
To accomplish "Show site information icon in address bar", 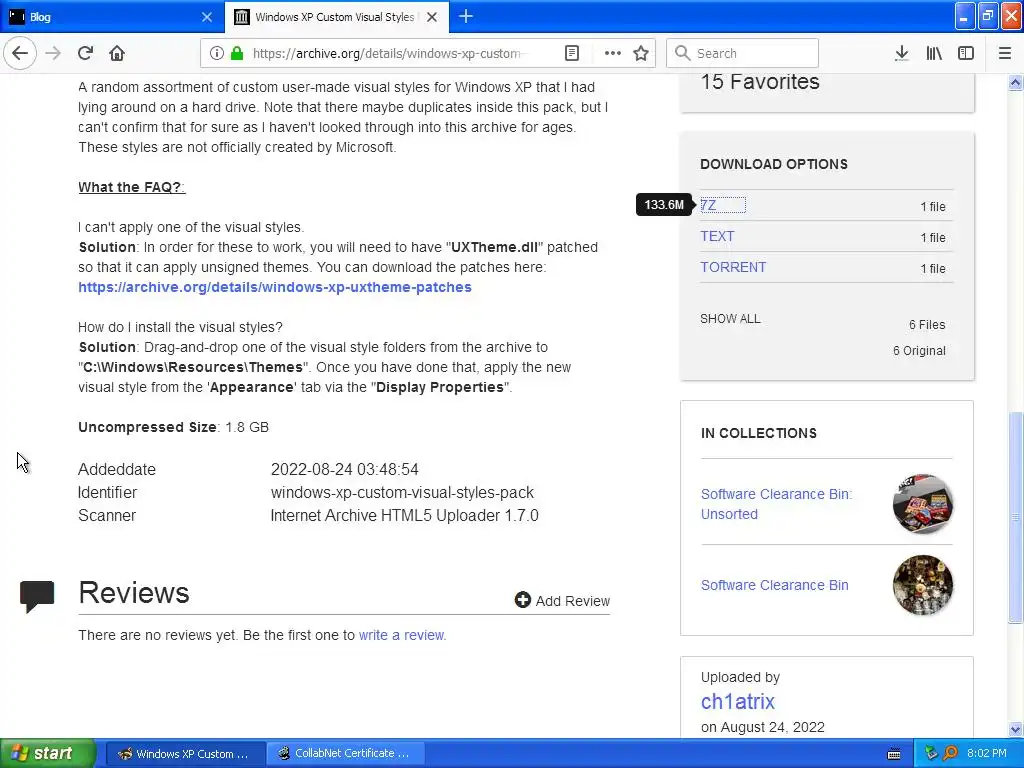I will (216, 53).
